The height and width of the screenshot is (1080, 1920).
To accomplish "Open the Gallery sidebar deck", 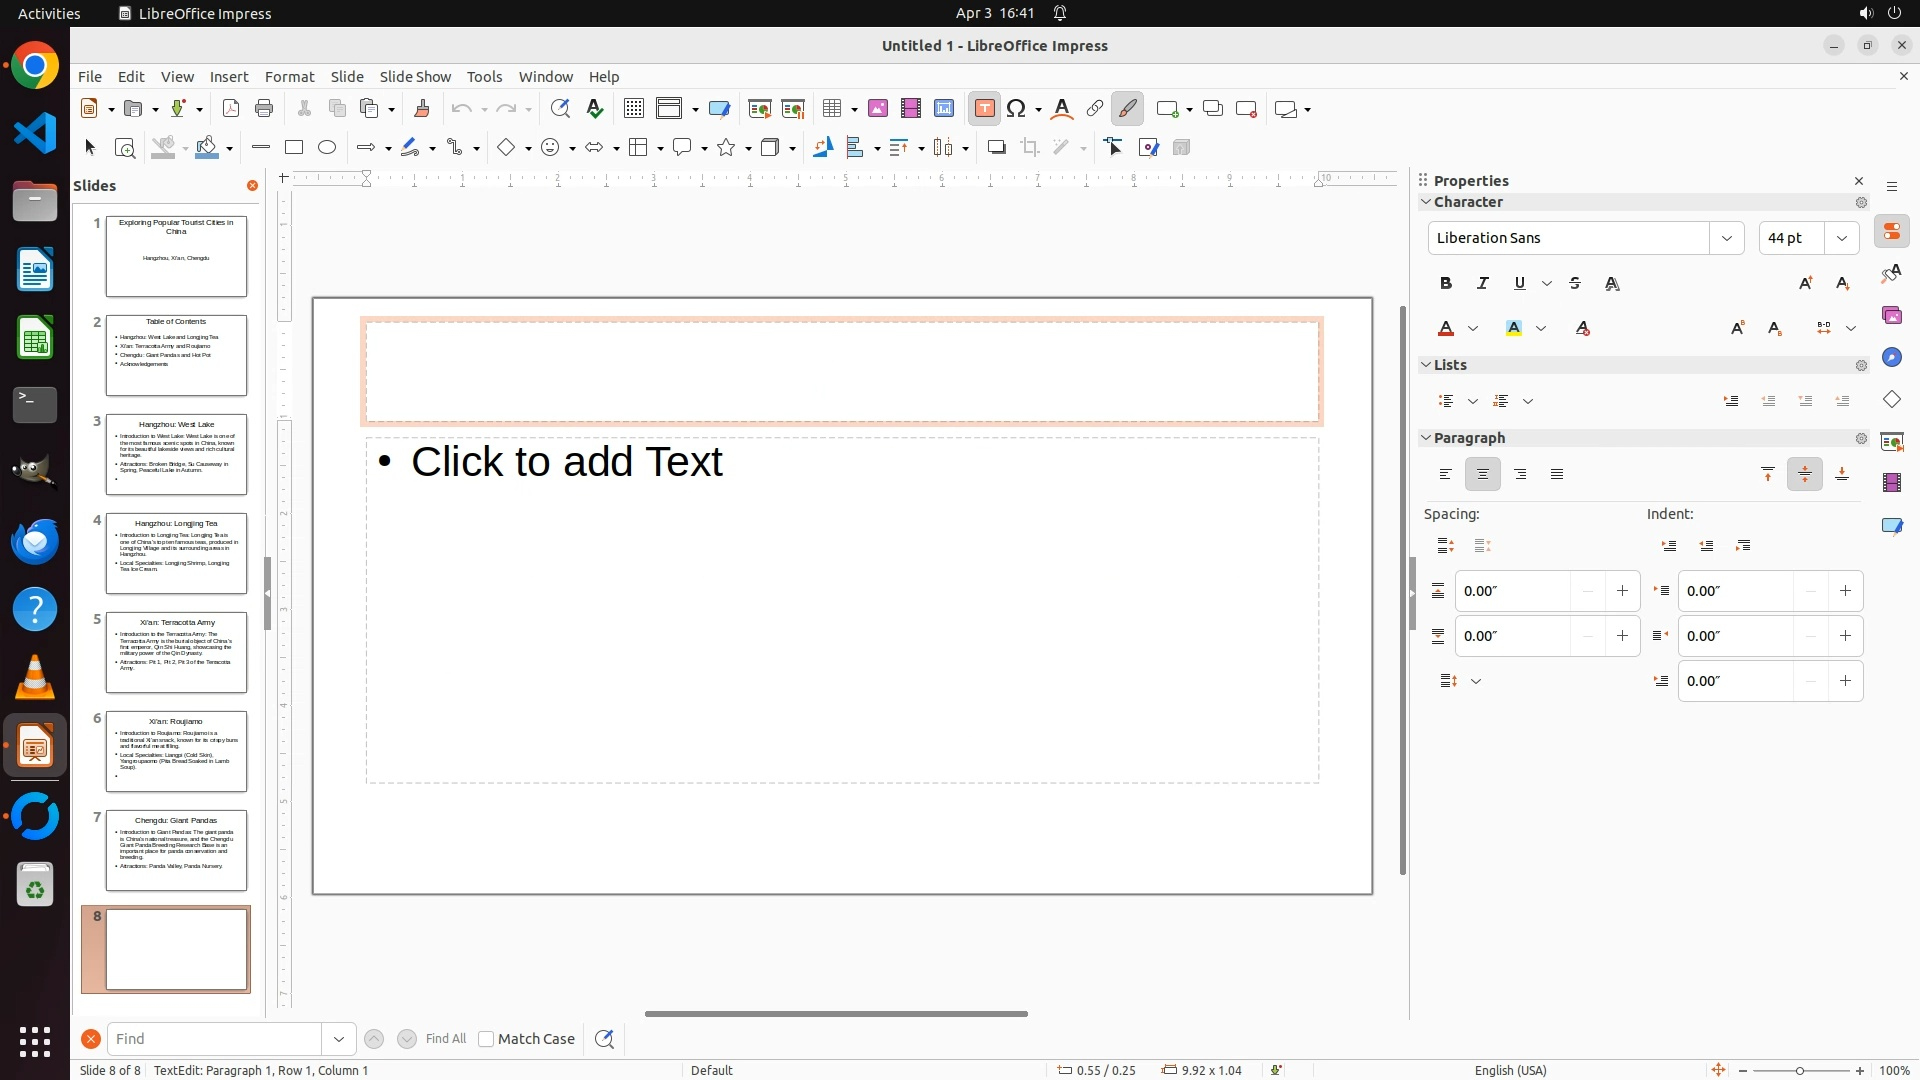I will point(1891,316).
